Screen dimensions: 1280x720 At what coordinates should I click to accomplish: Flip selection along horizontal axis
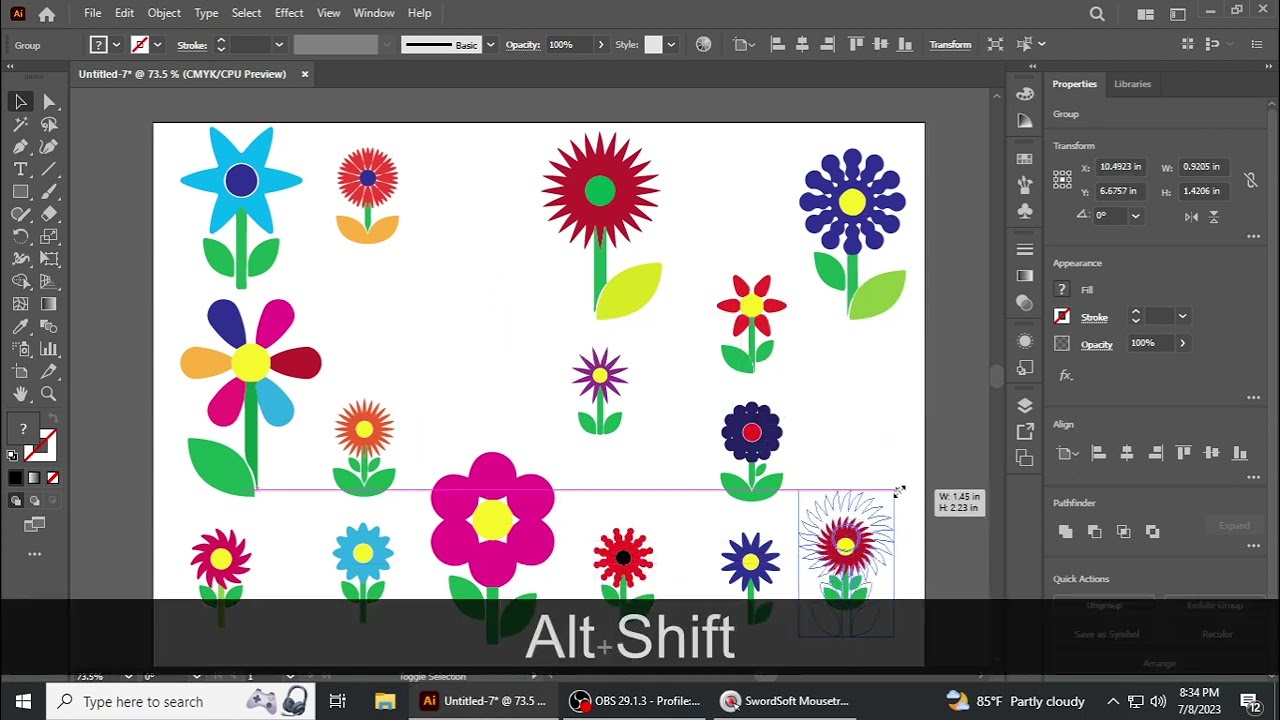click(1191, 216)
